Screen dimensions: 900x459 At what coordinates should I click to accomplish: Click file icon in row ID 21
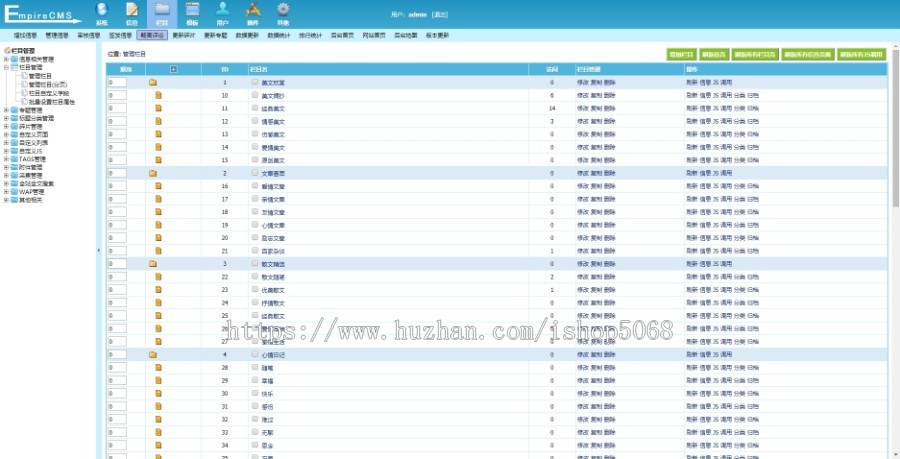158,251
